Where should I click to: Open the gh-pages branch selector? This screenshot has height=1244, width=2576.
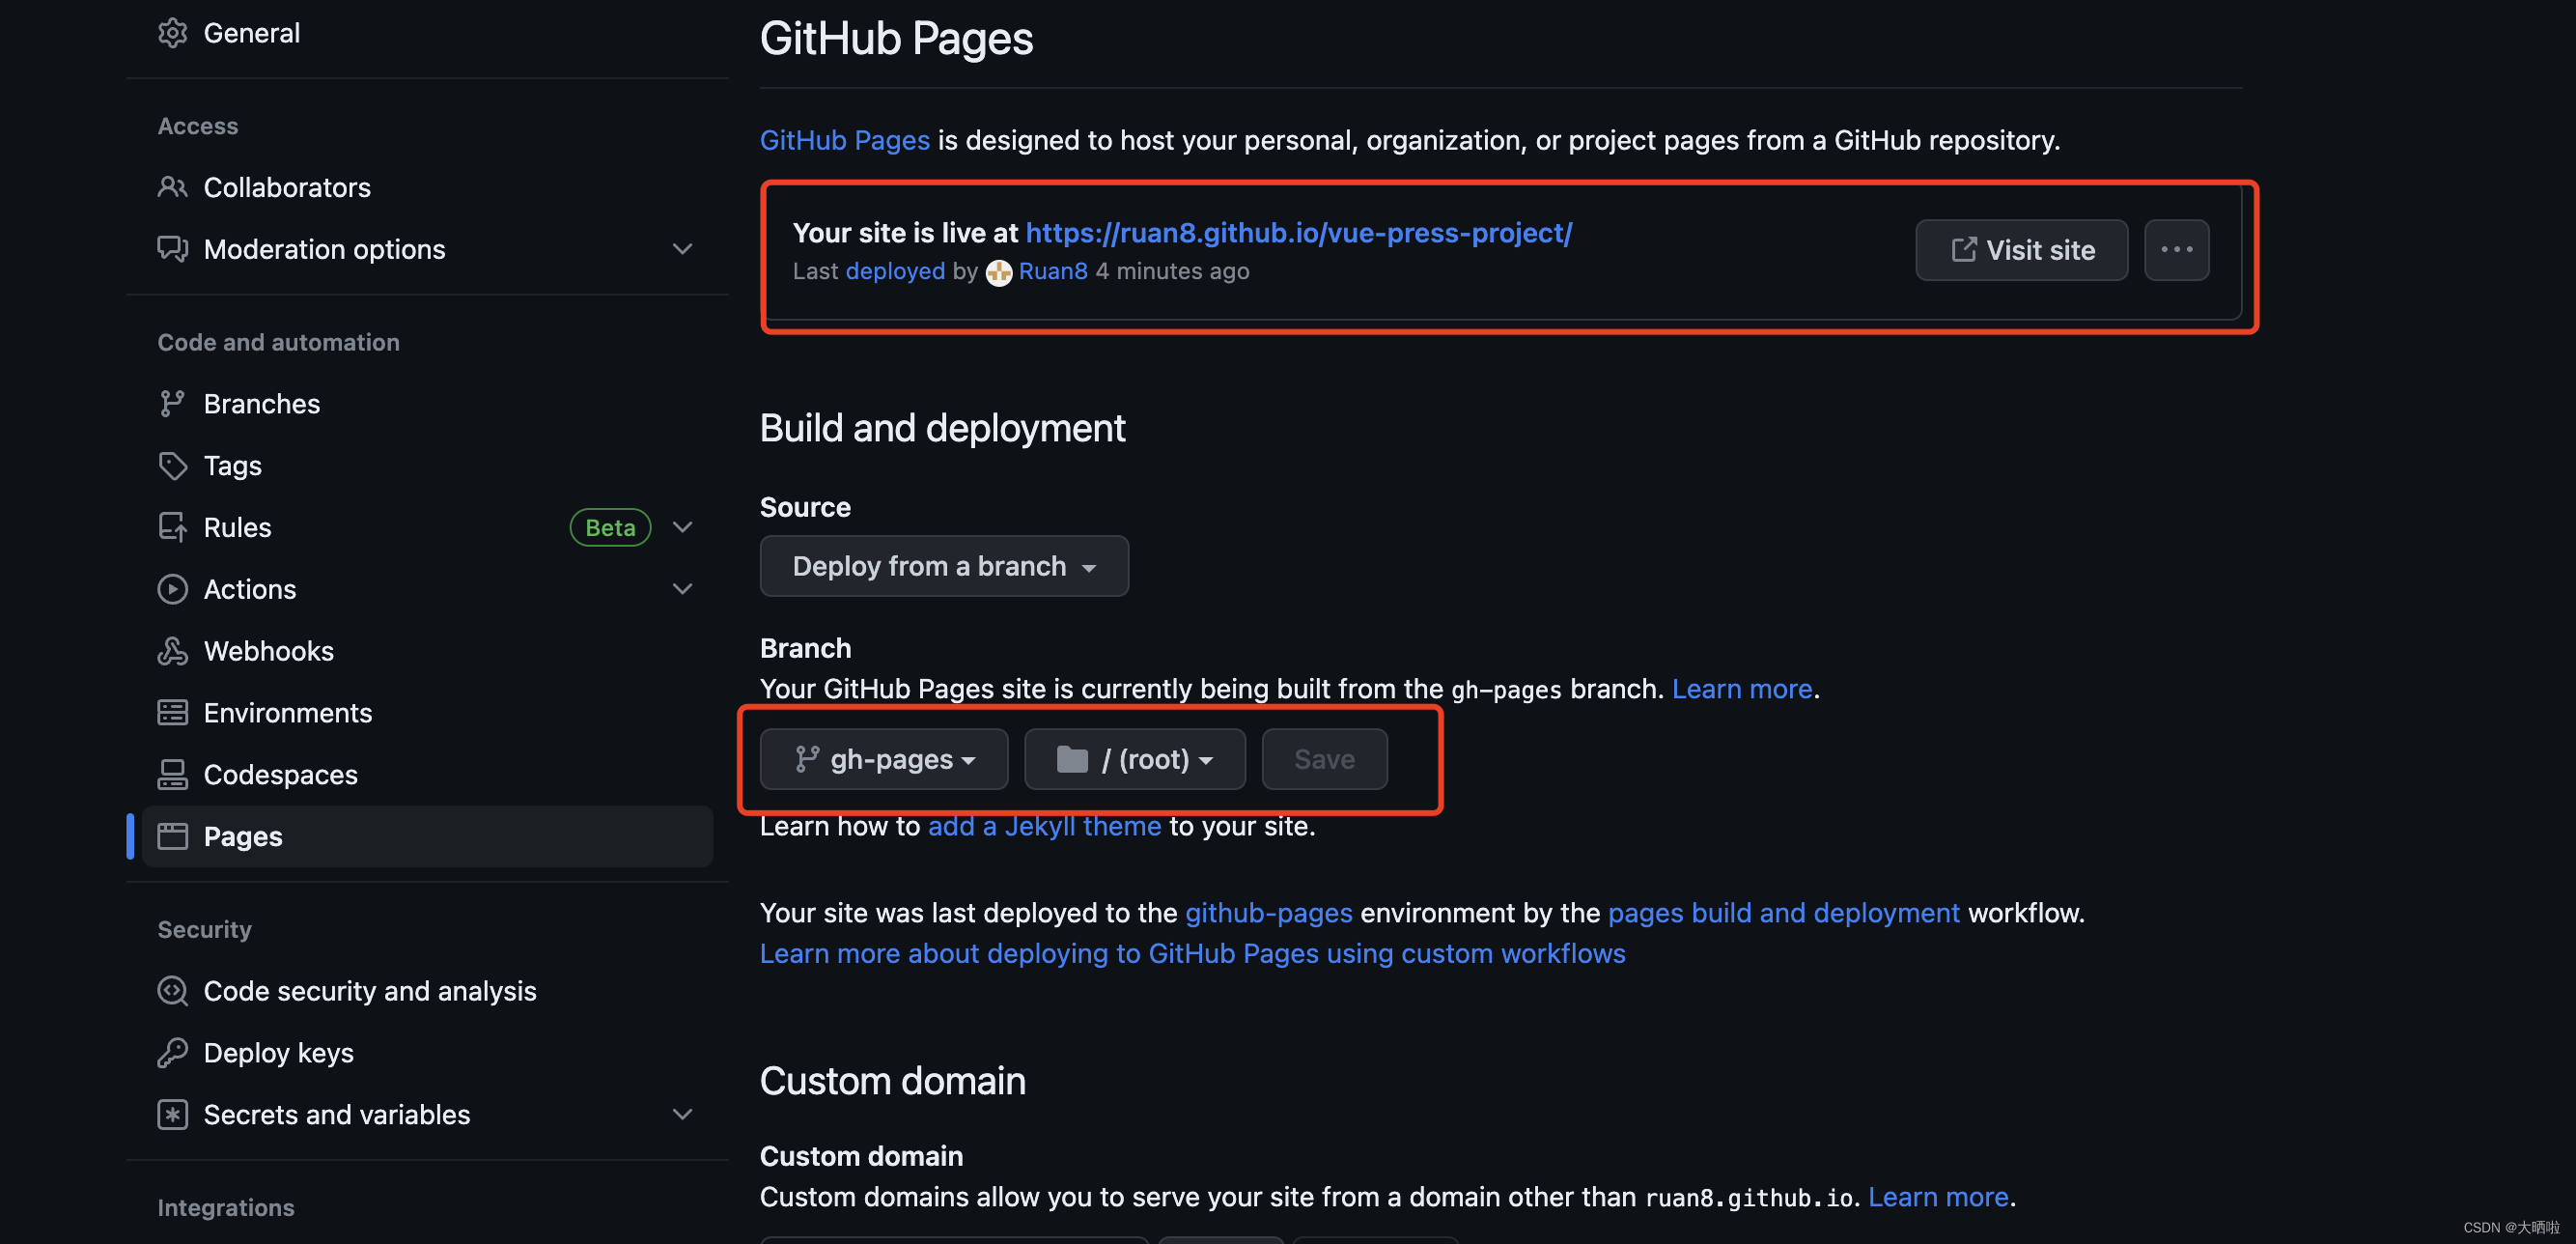(x=883, y=759)
